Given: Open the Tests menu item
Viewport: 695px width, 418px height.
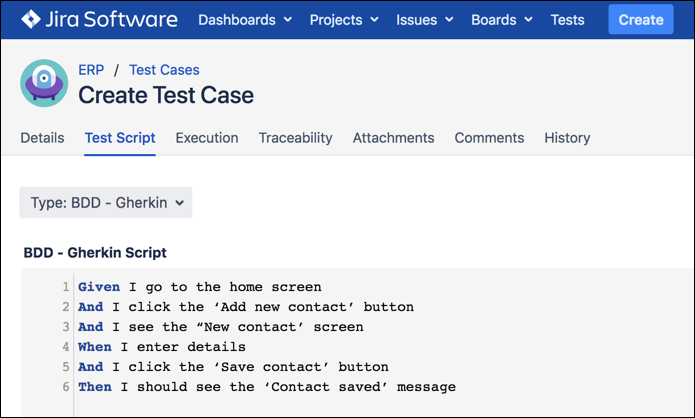Looking at the screenshot, I should pos(567,20).
